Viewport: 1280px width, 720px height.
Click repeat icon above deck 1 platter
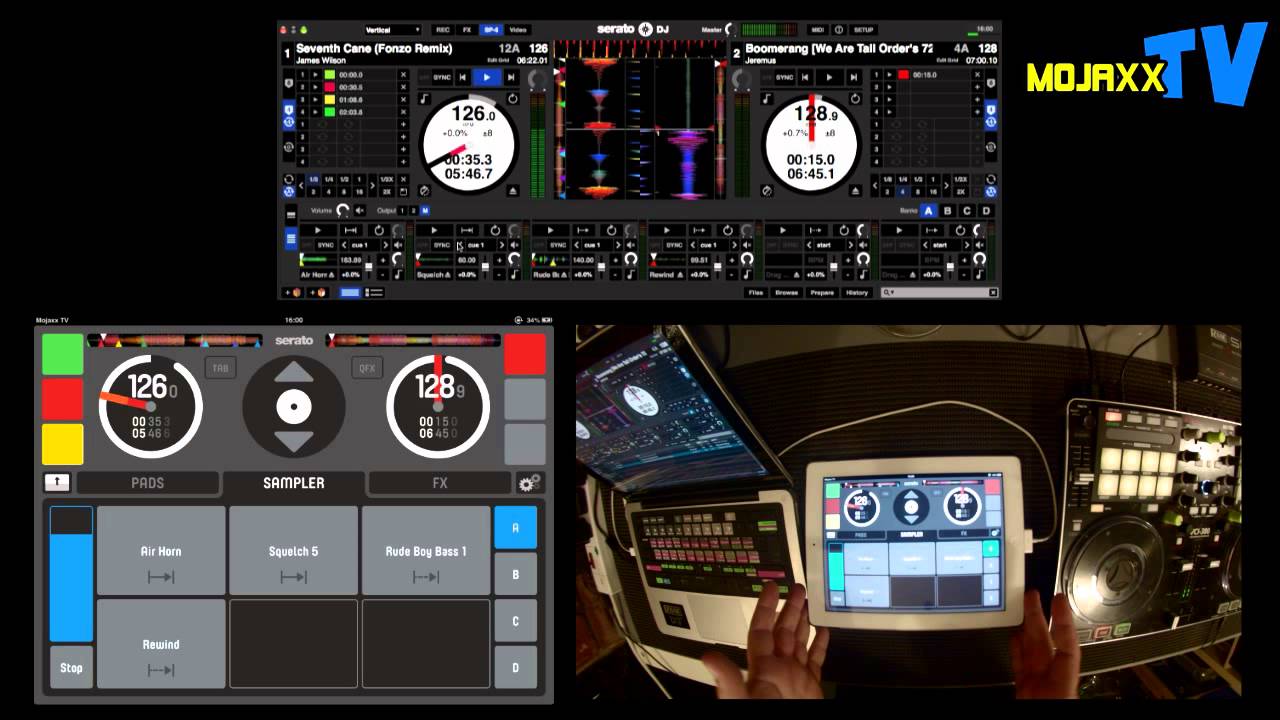point(513,99)
